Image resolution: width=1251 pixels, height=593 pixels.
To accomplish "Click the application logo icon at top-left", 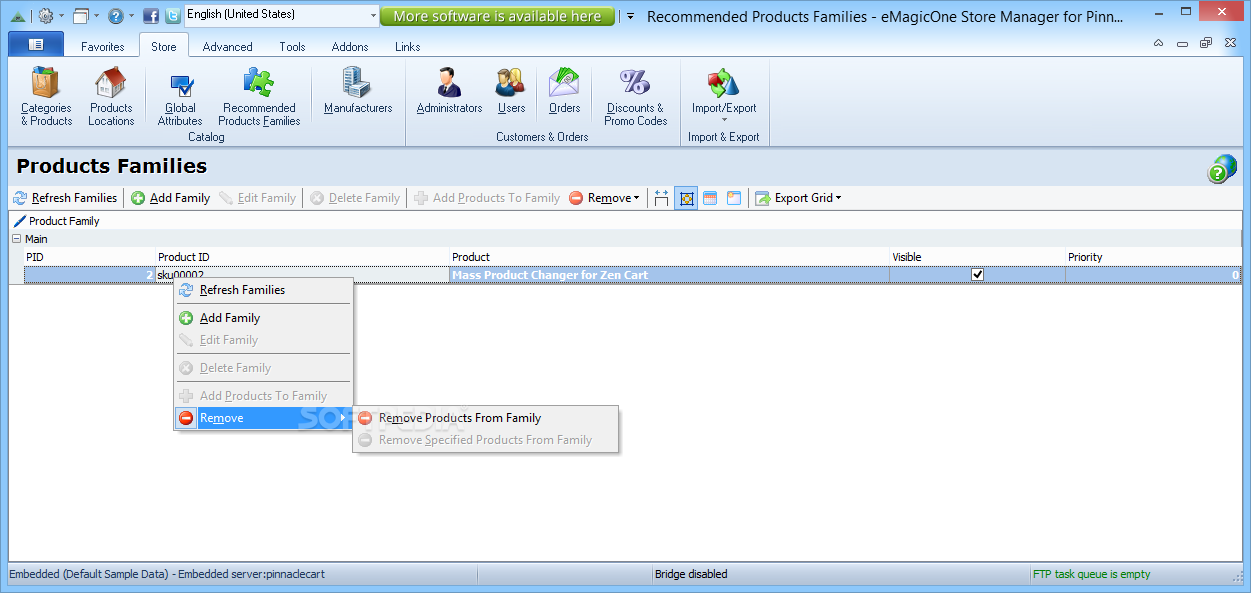I will point(17,16).
